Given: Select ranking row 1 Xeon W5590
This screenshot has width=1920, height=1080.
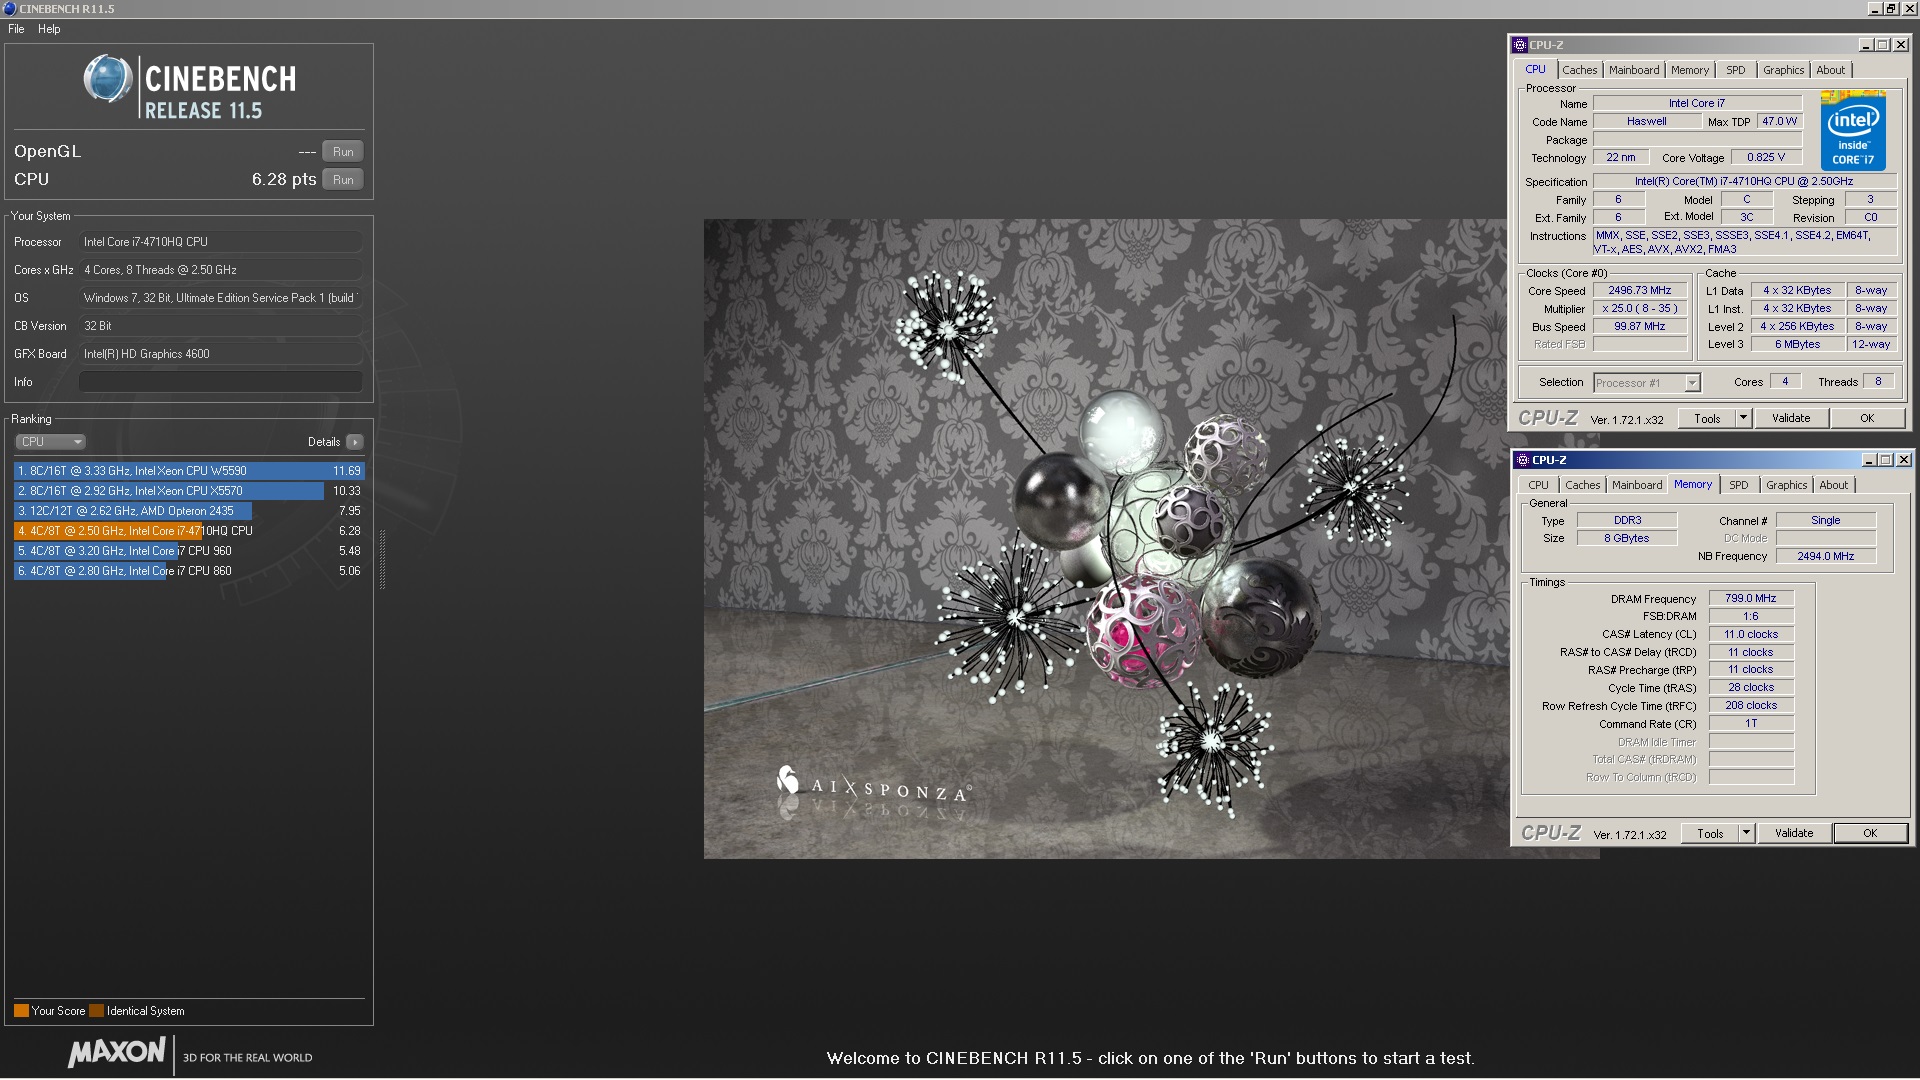Looking at the screenshot, I should tap(189, 471).
